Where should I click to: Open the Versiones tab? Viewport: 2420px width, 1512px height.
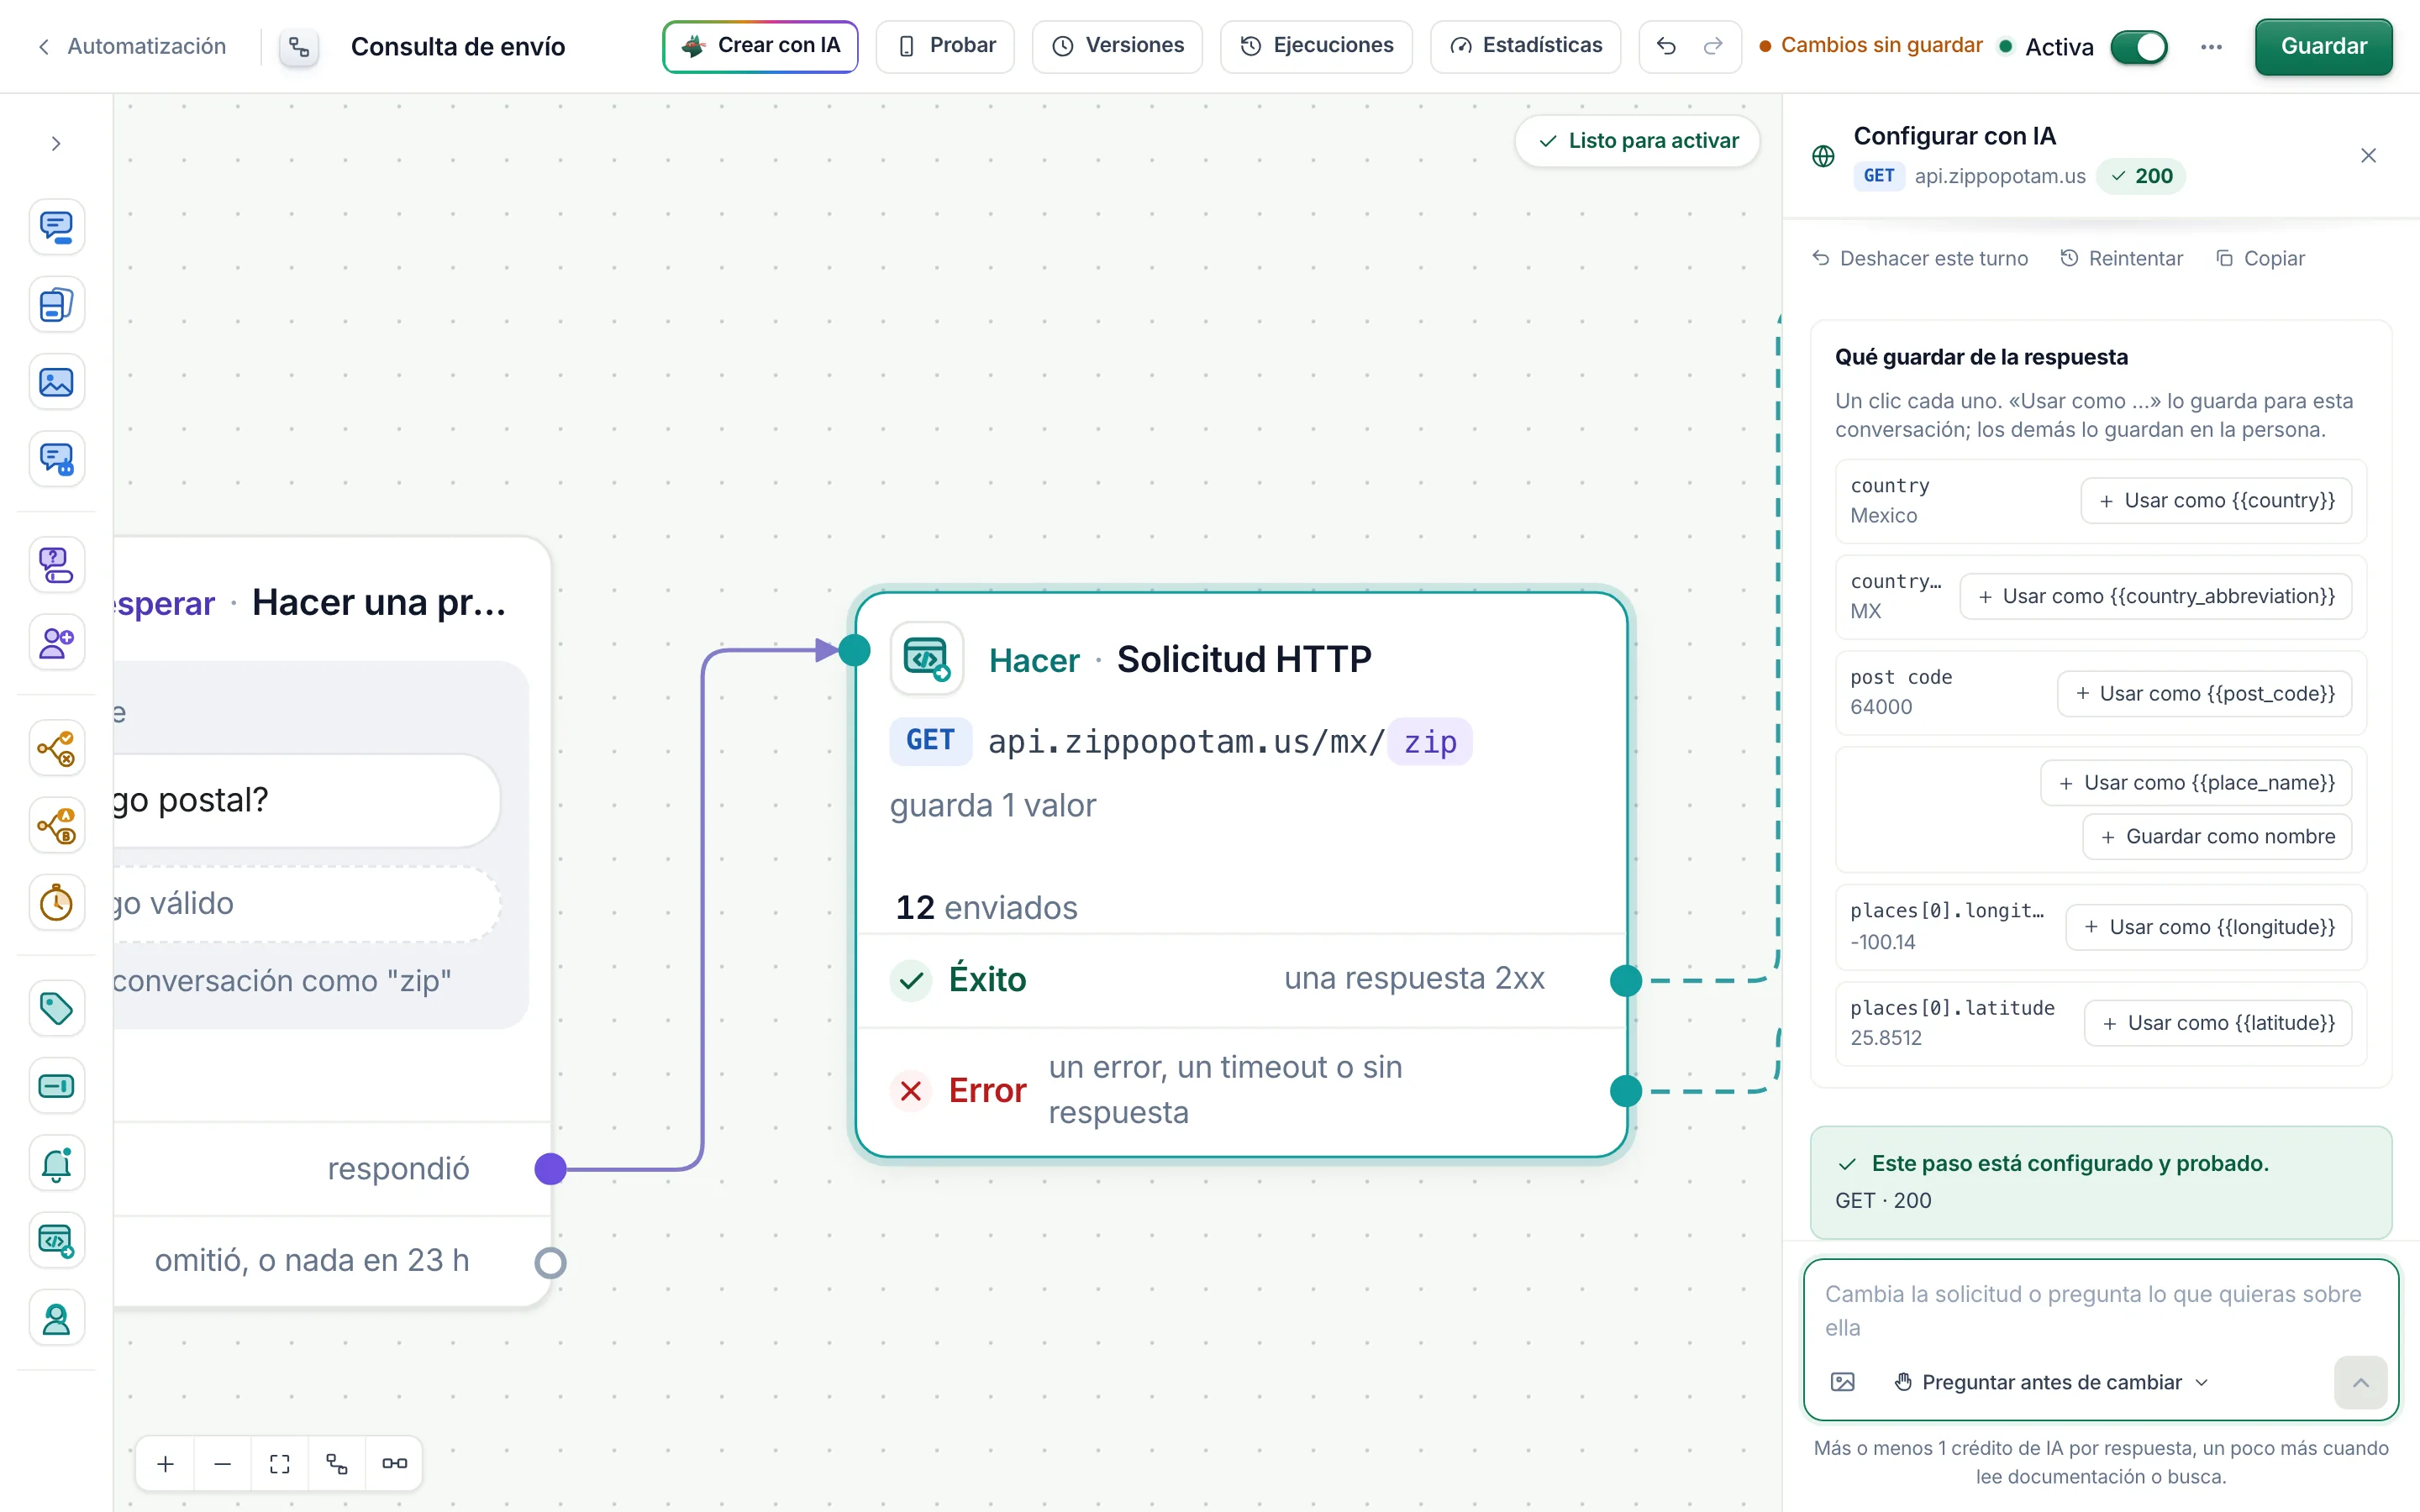pos(1117,46)
